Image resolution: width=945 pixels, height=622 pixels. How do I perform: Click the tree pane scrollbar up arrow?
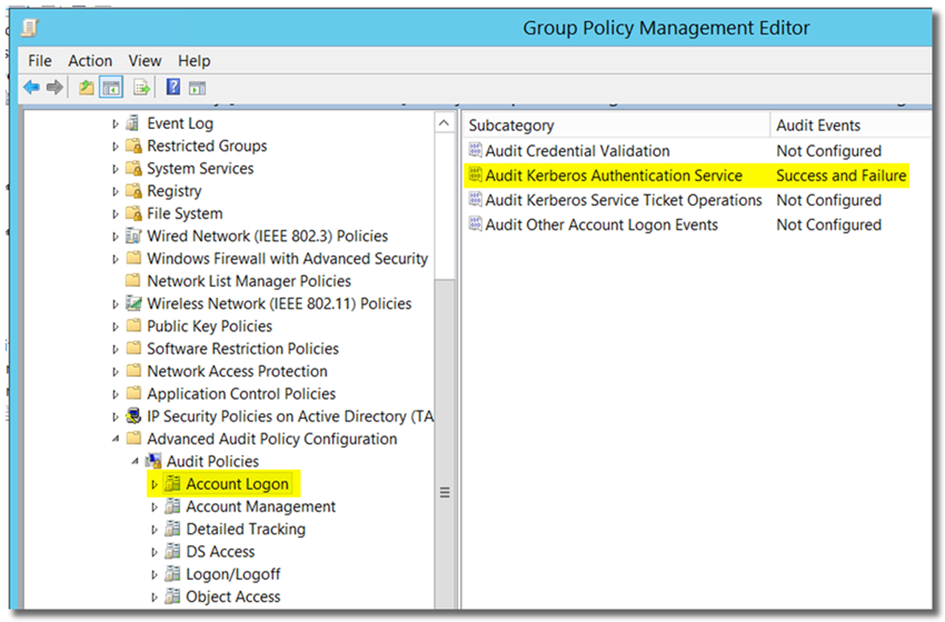tap(445, 123)
